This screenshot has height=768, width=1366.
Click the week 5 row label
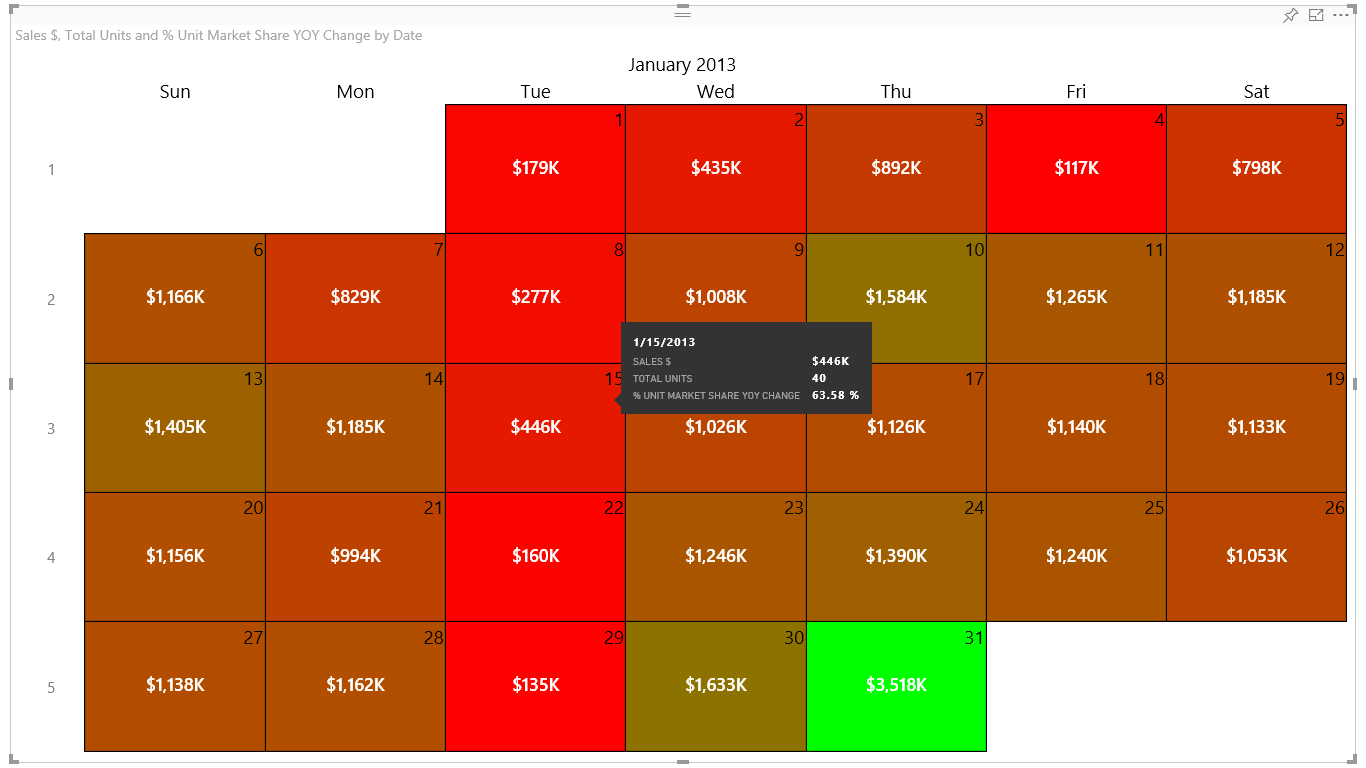coord(51,688)
